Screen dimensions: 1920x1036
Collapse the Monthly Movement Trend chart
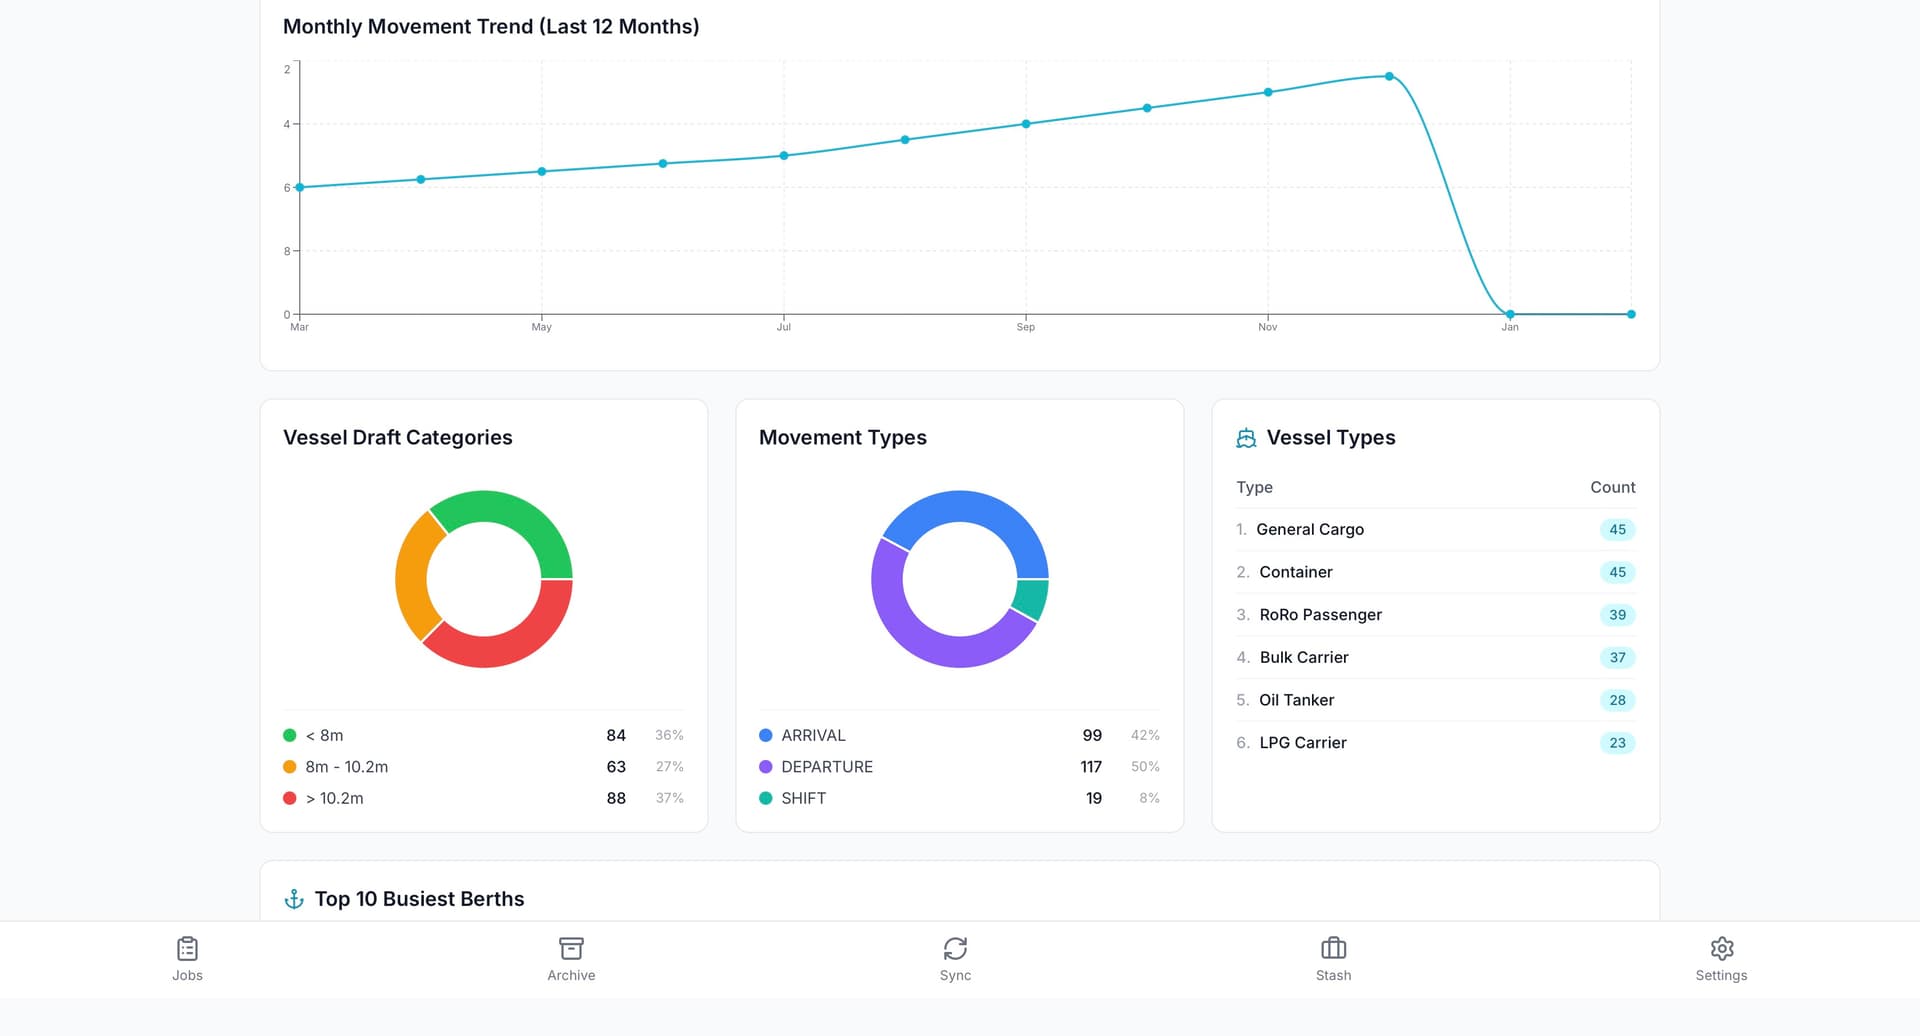point(491,26)
